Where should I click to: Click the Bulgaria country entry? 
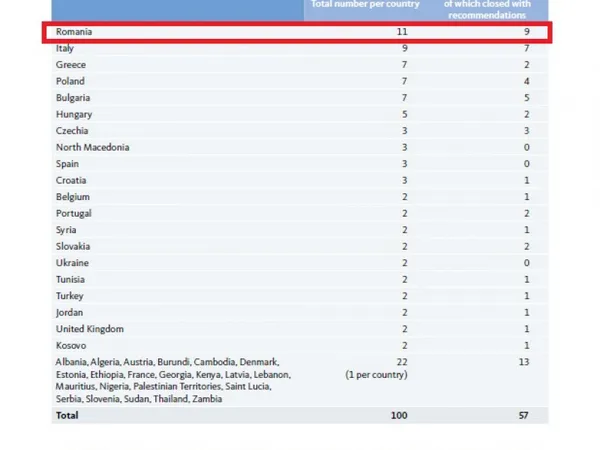[x=72, y=98]
